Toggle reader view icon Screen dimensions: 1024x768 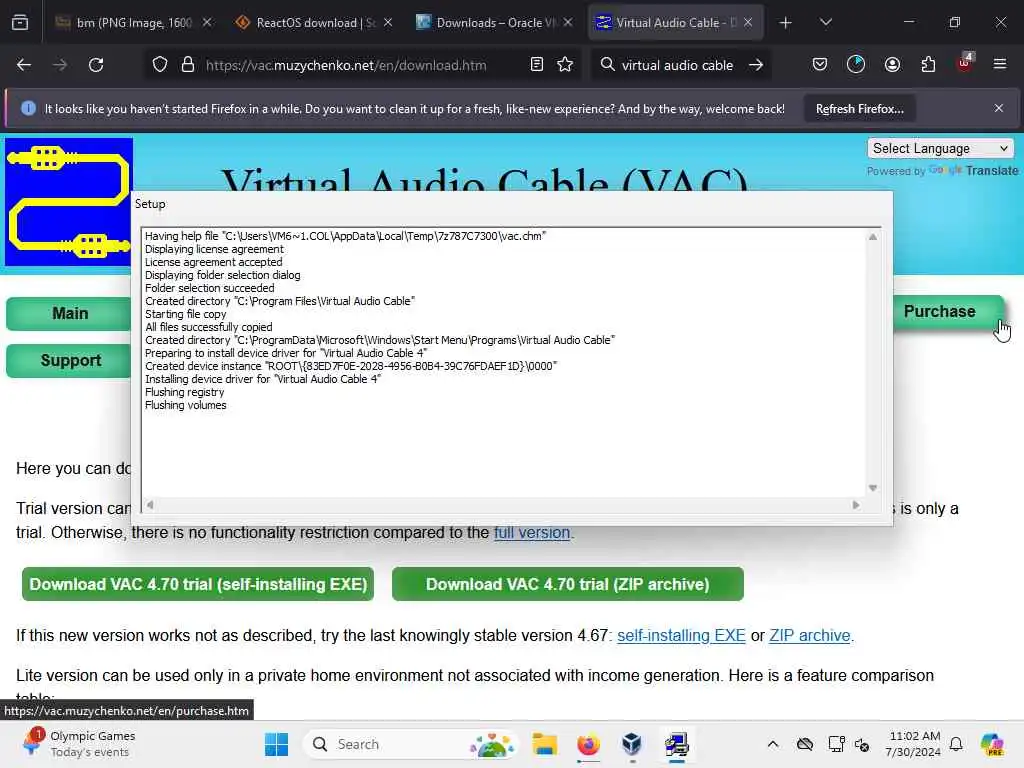click(x=537, y=65)
